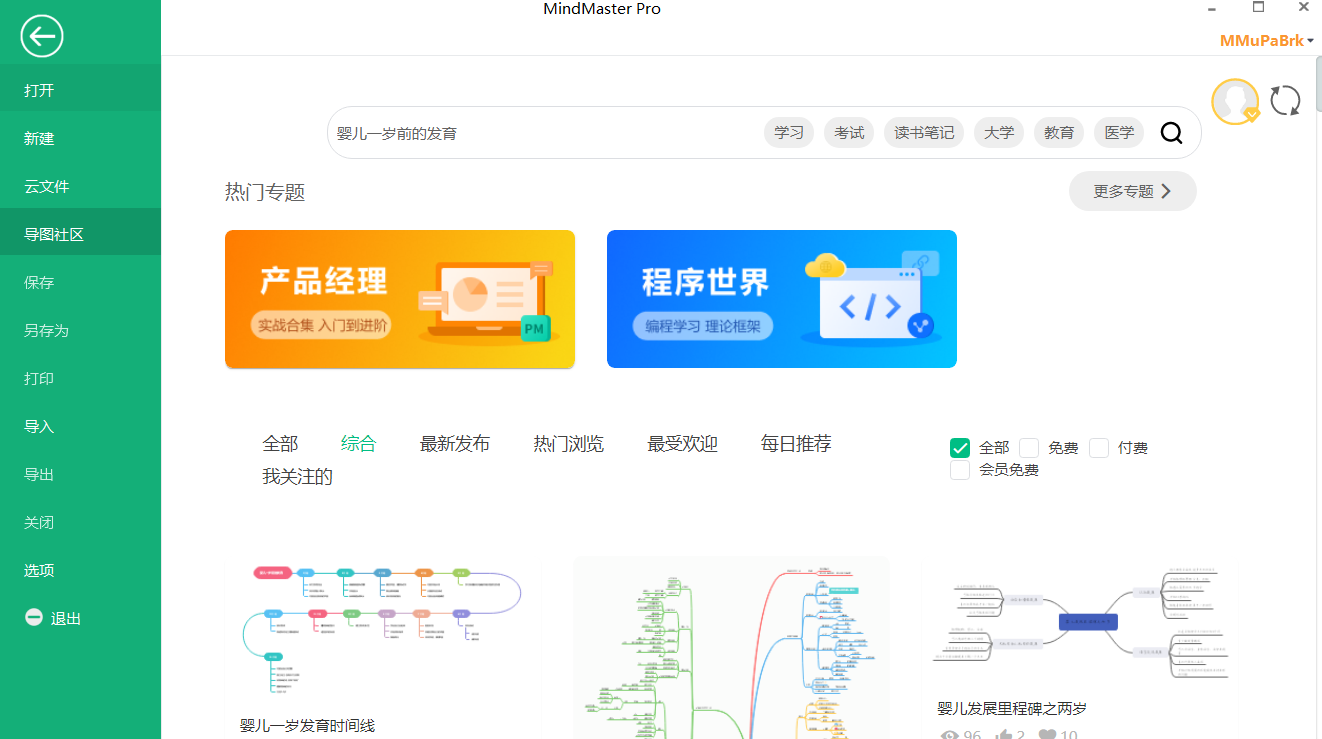
Task: Open the MMuPaBrk account dropdown
Action: pyautogui.click(x=1267, y=41)
